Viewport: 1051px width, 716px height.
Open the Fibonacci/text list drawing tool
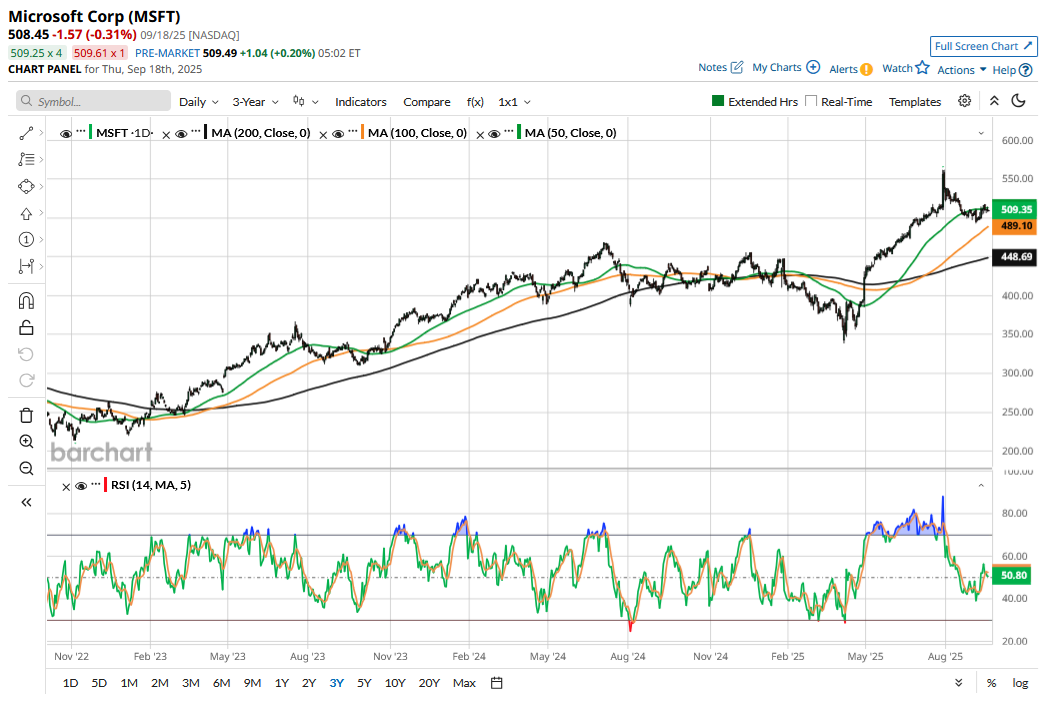point(26,160)
